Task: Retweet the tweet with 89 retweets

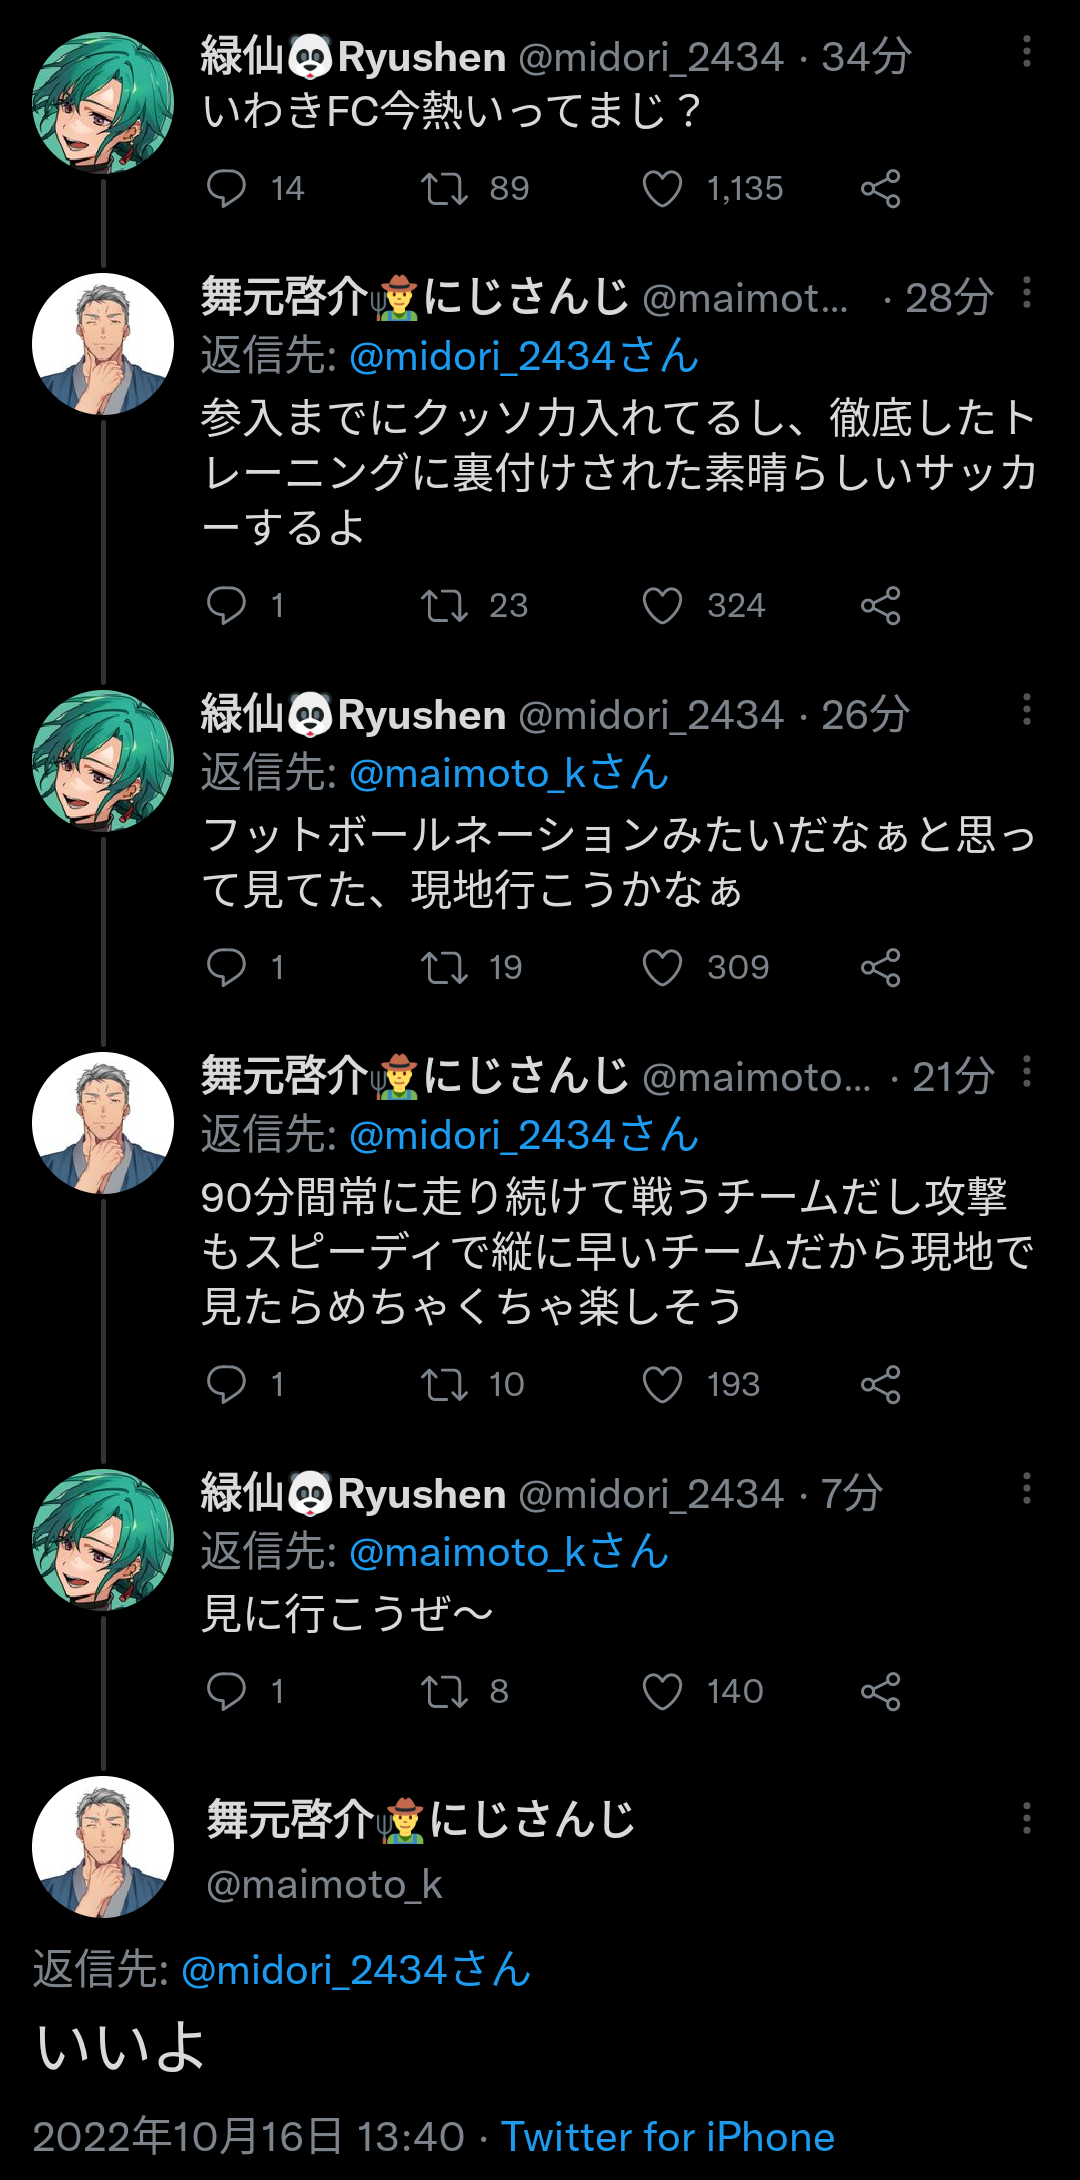Action: [x=444, y=188]
